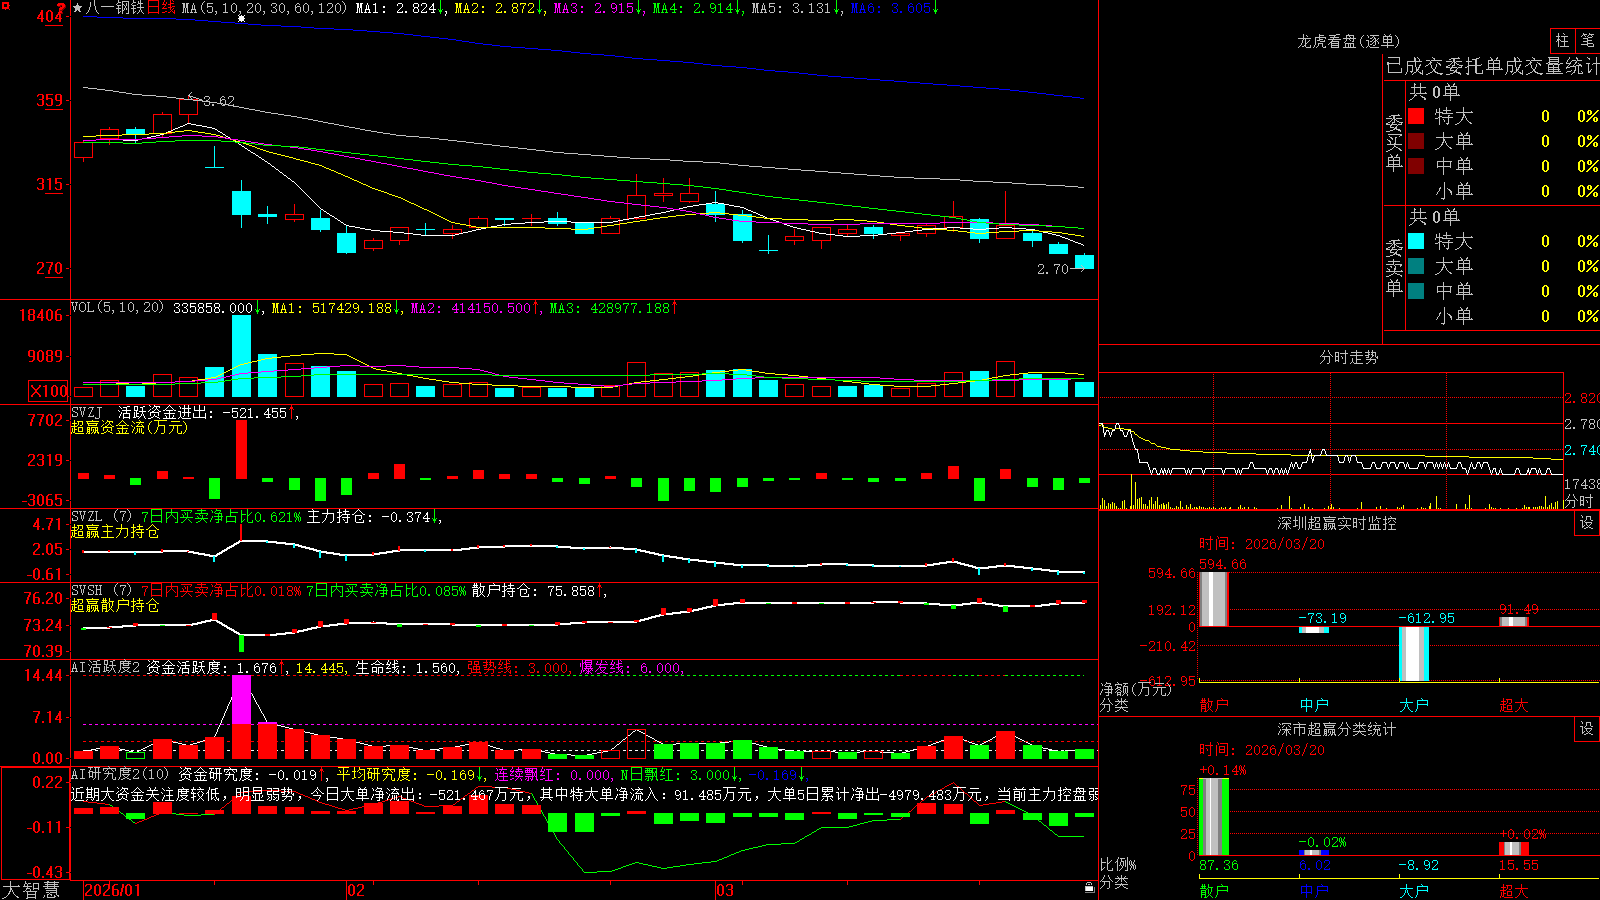The image size is (1600, 900).
Task: Click the 87.36 percentage under 散户
Action: 1219,865
